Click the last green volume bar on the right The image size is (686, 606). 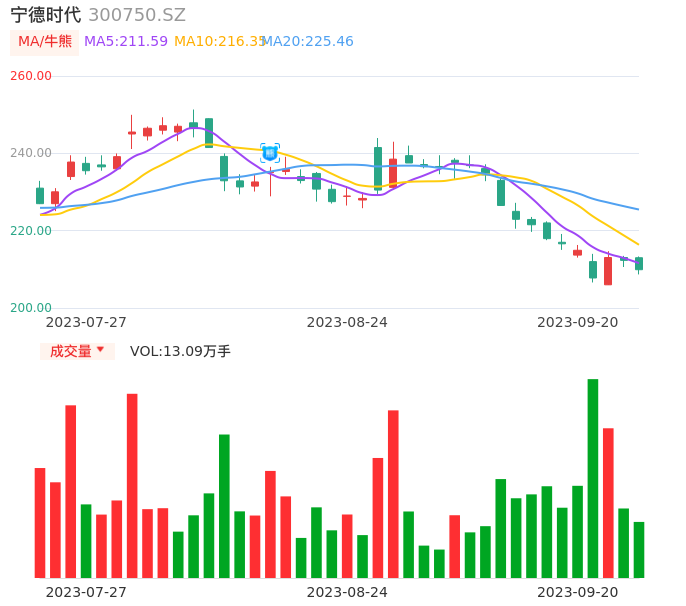(639, 550)
